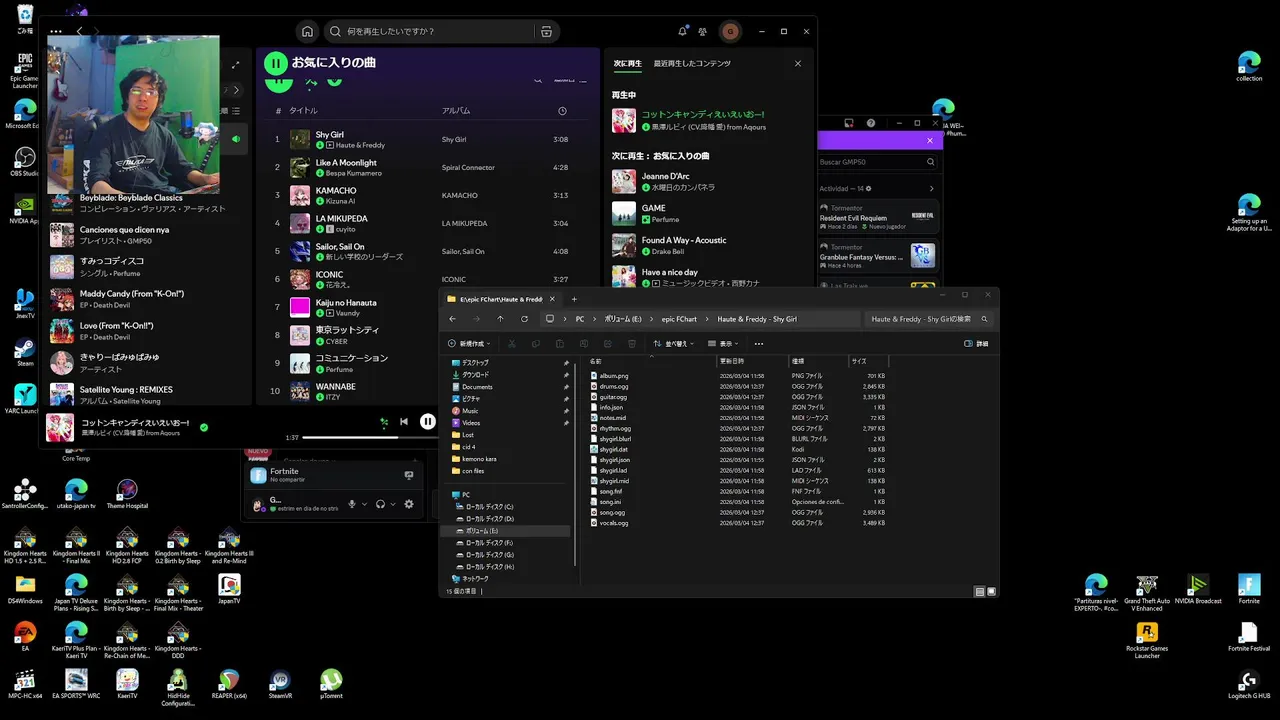Pause song in Spotify bottom player bar
Image resolution: width=1280 pixels, height=720 pixels.
(427, 422)
